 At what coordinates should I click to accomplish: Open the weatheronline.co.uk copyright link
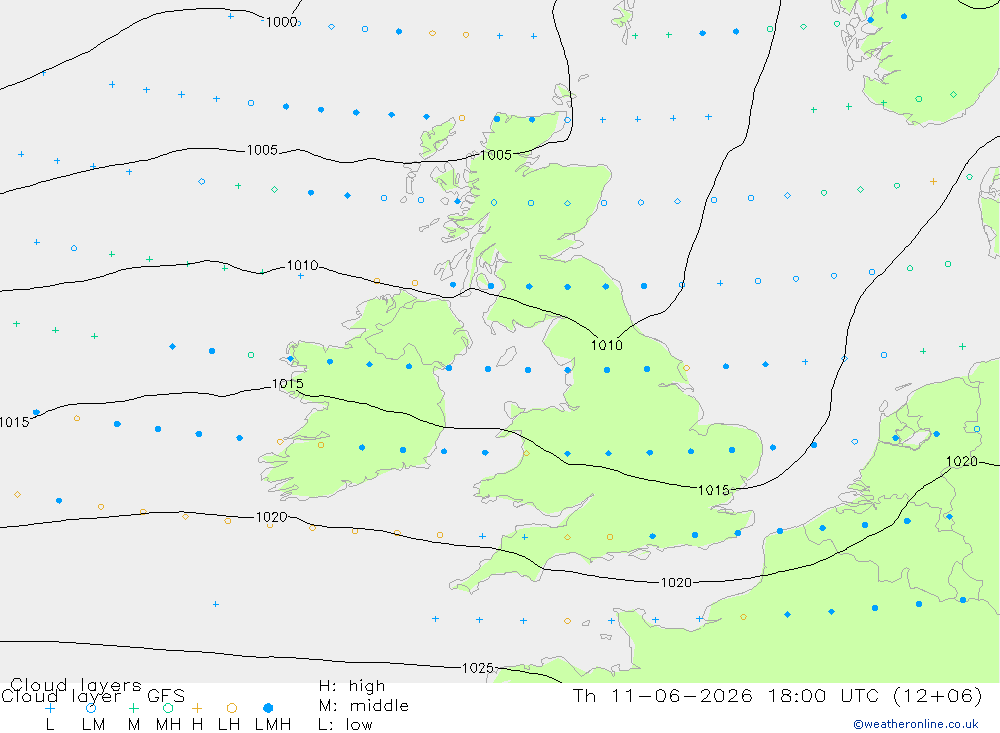click(916, 724)
